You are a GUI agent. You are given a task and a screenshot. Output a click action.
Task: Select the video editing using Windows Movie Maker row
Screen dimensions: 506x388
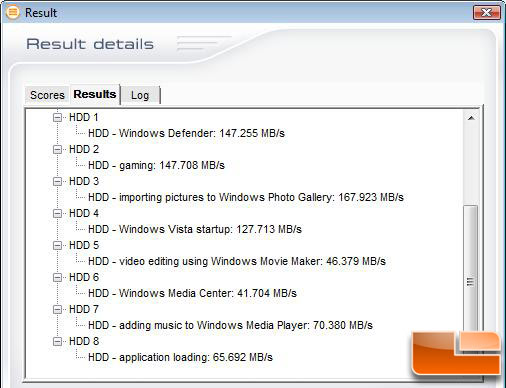coord(237,261)
